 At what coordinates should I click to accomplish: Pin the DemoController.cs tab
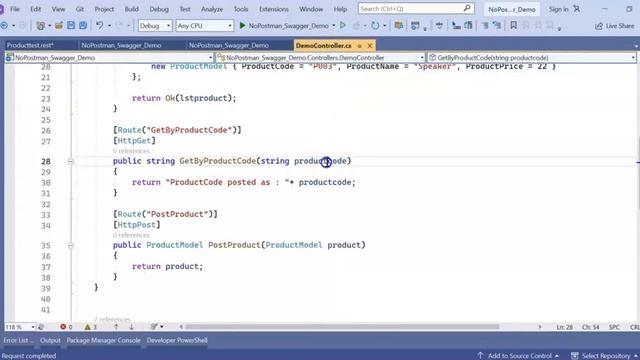tap(360, 46)
